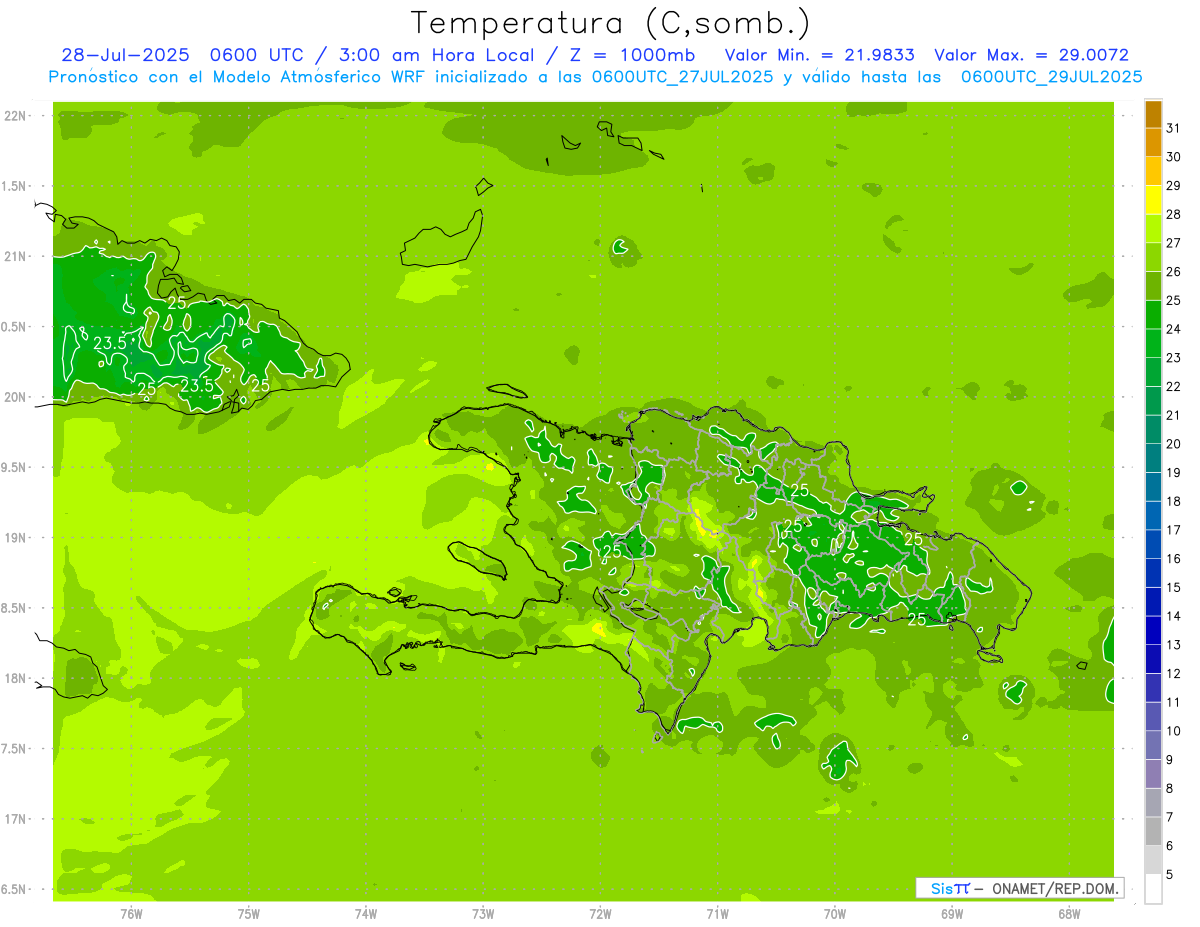
Task: Click colorbar label "31"
Action: (1173, 128)
